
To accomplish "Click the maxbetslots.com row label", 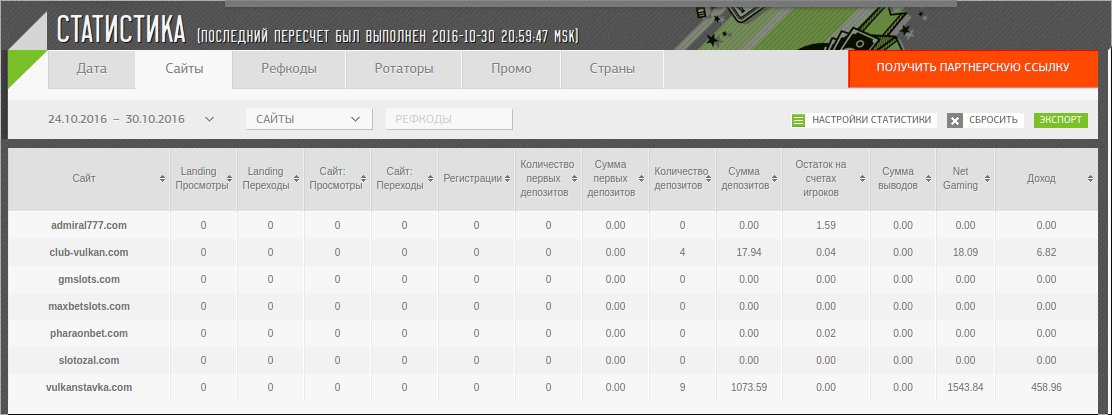I will [x=89, y=306].
